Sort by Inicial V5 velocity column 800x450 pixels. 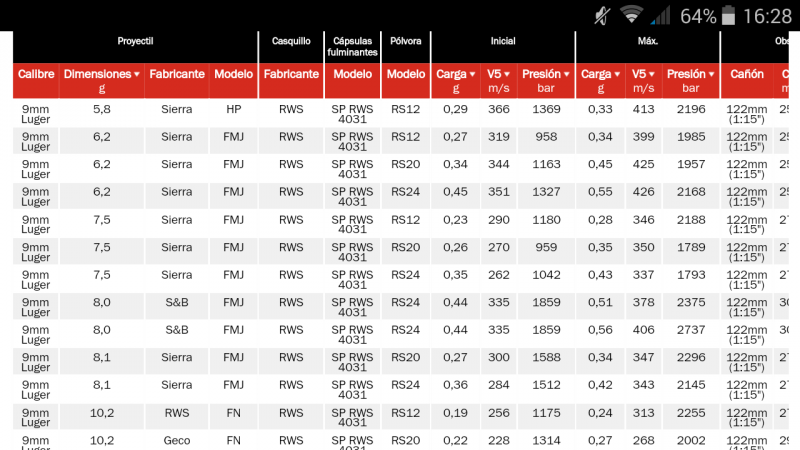click(x=498, y=74)
